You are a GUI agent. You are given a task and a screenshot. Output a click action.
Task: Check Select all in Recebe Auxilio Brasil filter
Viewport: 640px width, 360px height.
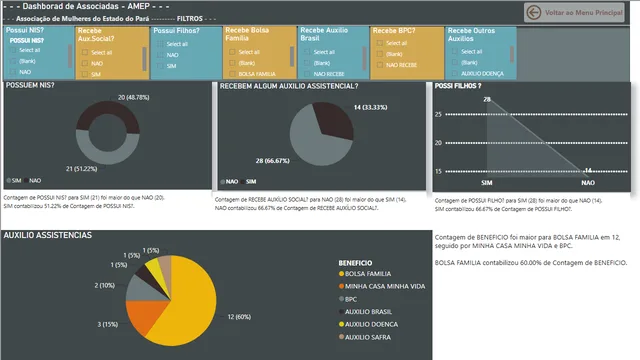click(307, 52)
